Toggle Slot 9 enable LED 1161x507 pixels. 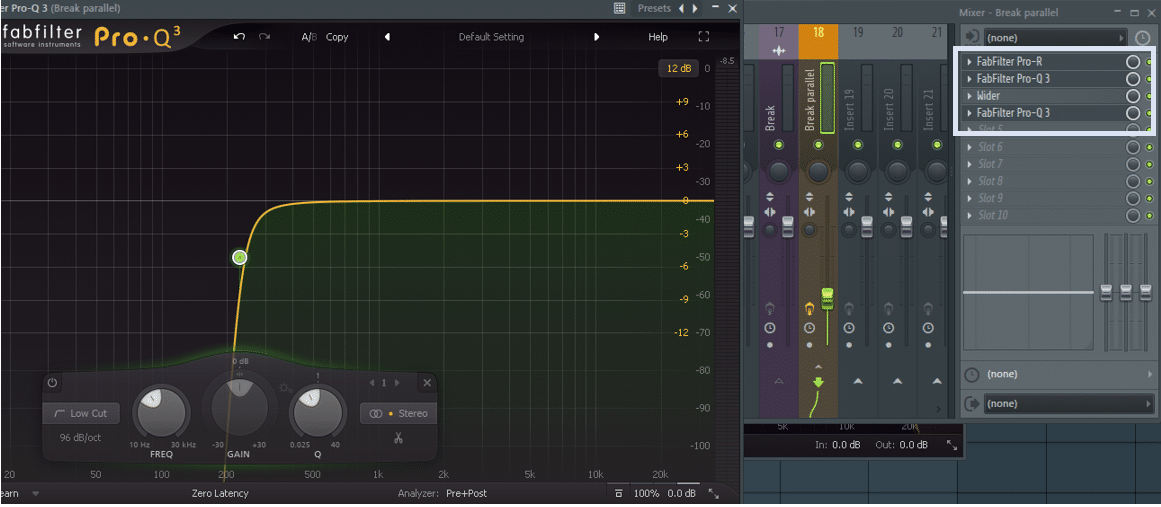[x=1149, y=198]
